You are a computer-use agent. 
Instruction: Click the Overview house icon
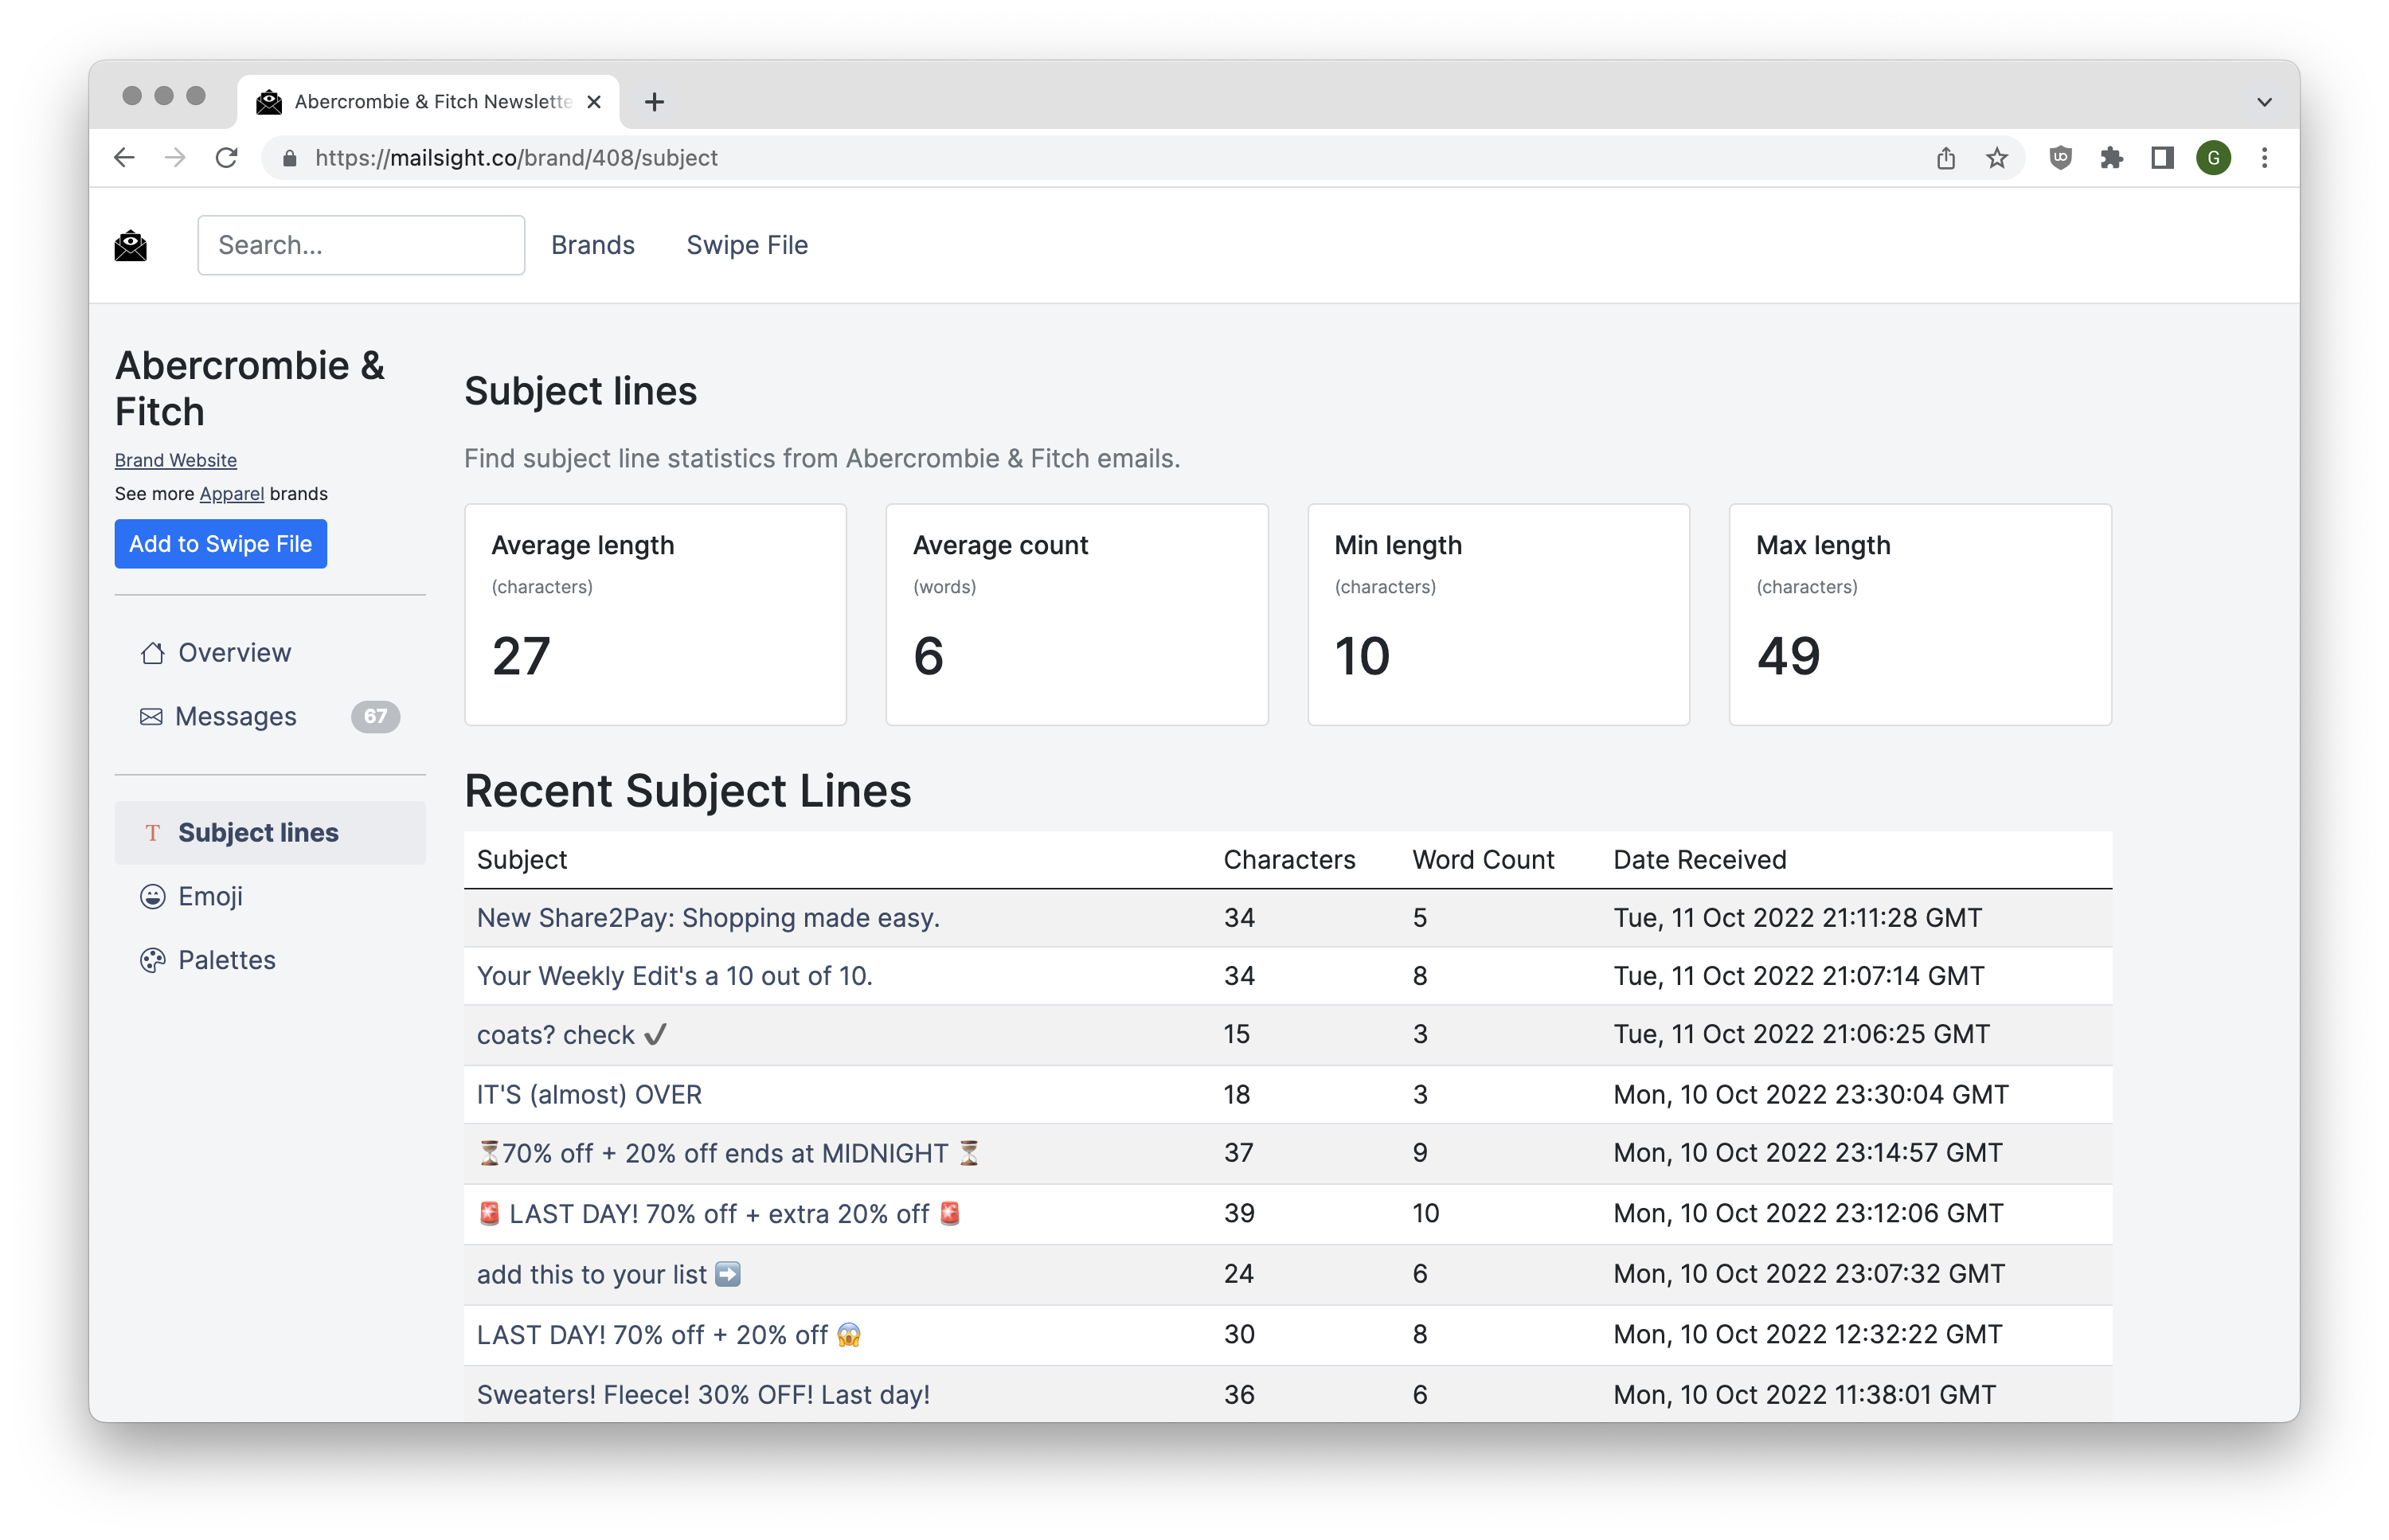pos(152,653)
